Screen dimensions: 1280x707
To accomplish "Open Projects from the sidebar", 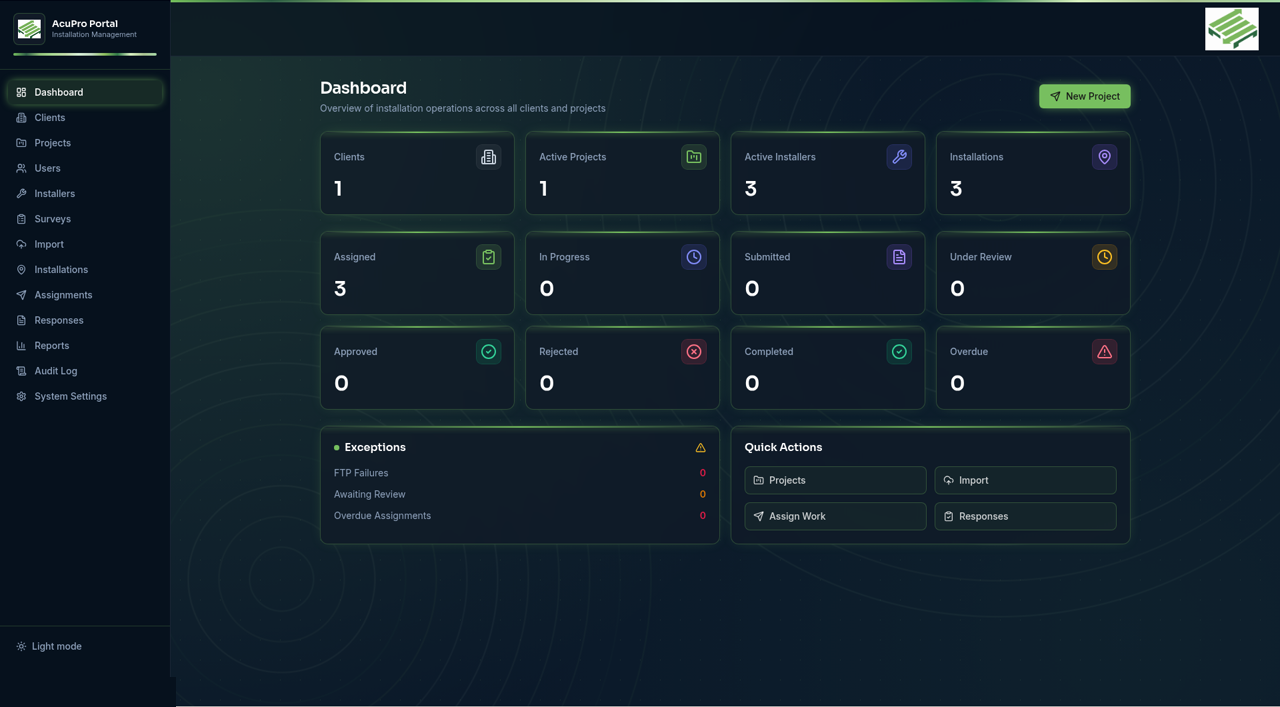I will point(85,143).
